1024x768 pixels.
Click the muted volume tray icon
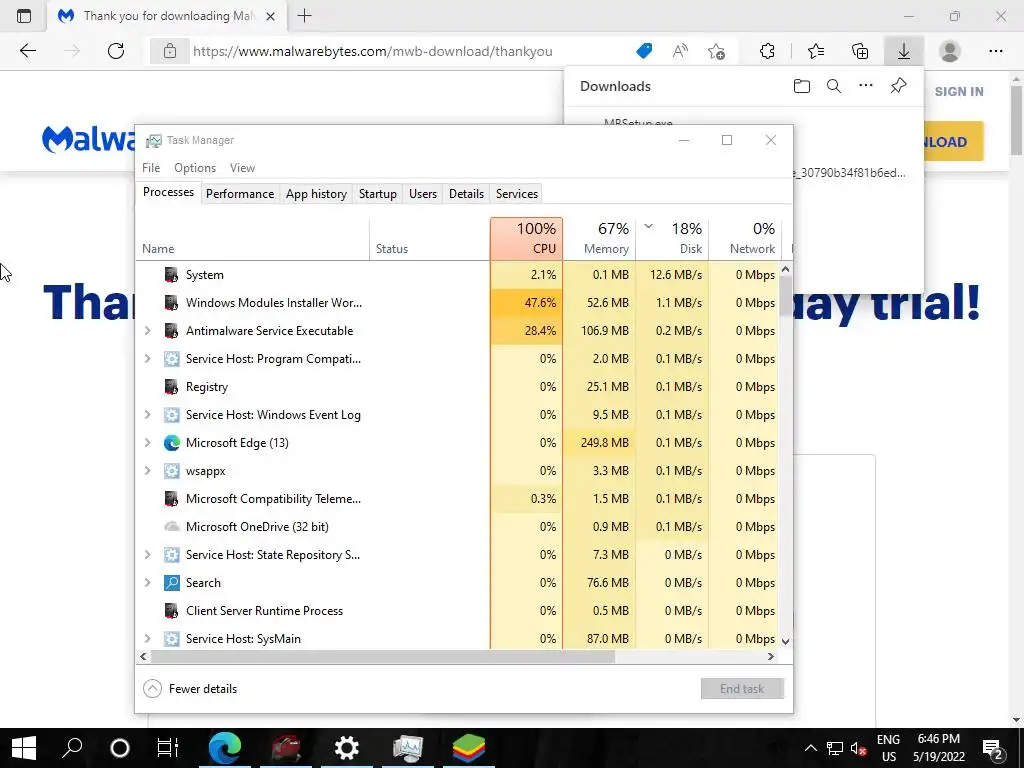(859, 748)
